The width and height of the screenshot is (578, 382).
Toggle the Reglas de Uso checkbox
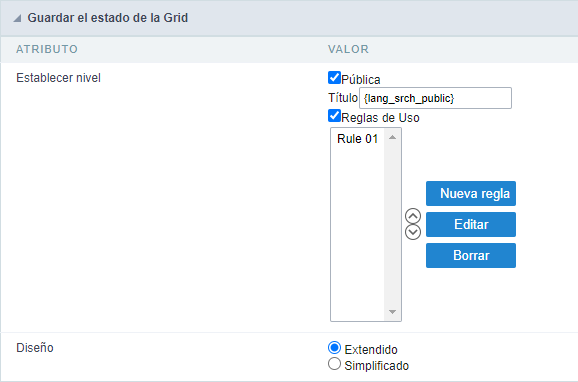[334, 116]
